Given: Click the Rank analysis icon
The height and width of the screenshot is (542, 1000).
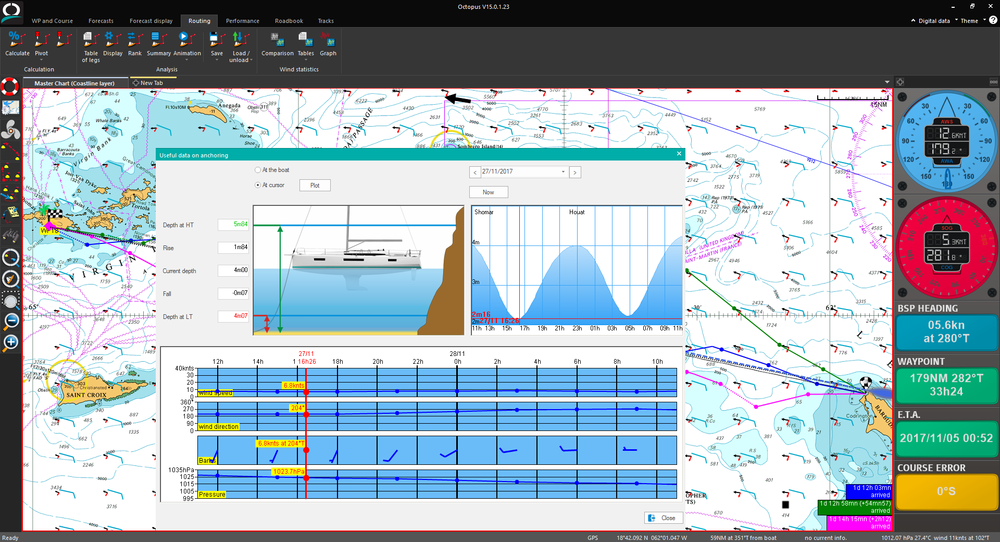Looking at the screenshot, I should pos(136,42).
